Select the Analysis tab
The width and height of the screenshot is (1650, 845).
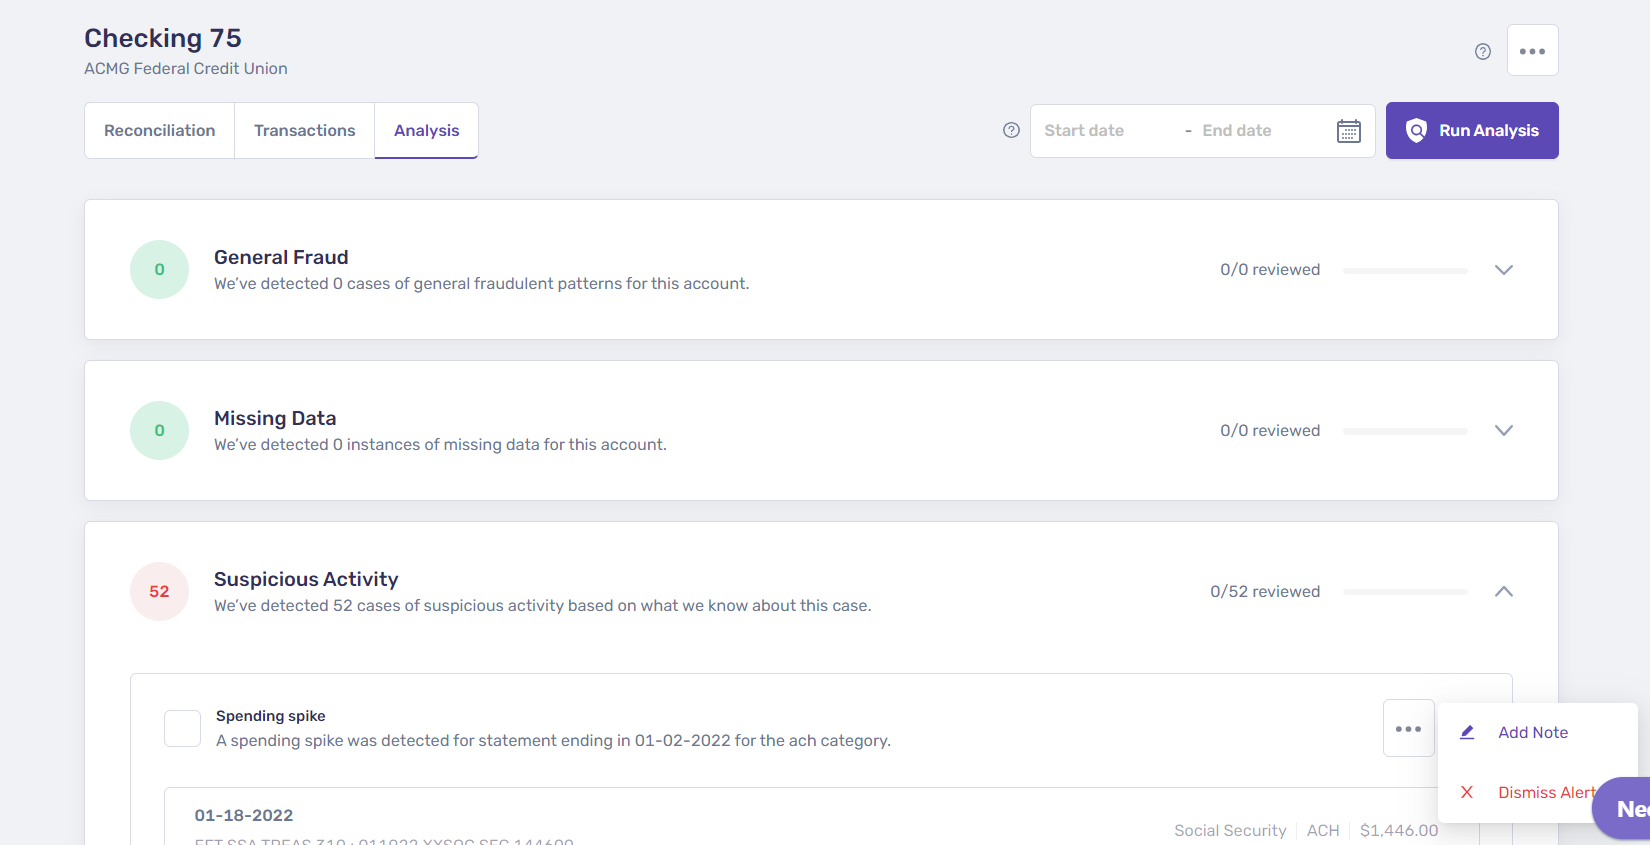click(x=426, y=131)
